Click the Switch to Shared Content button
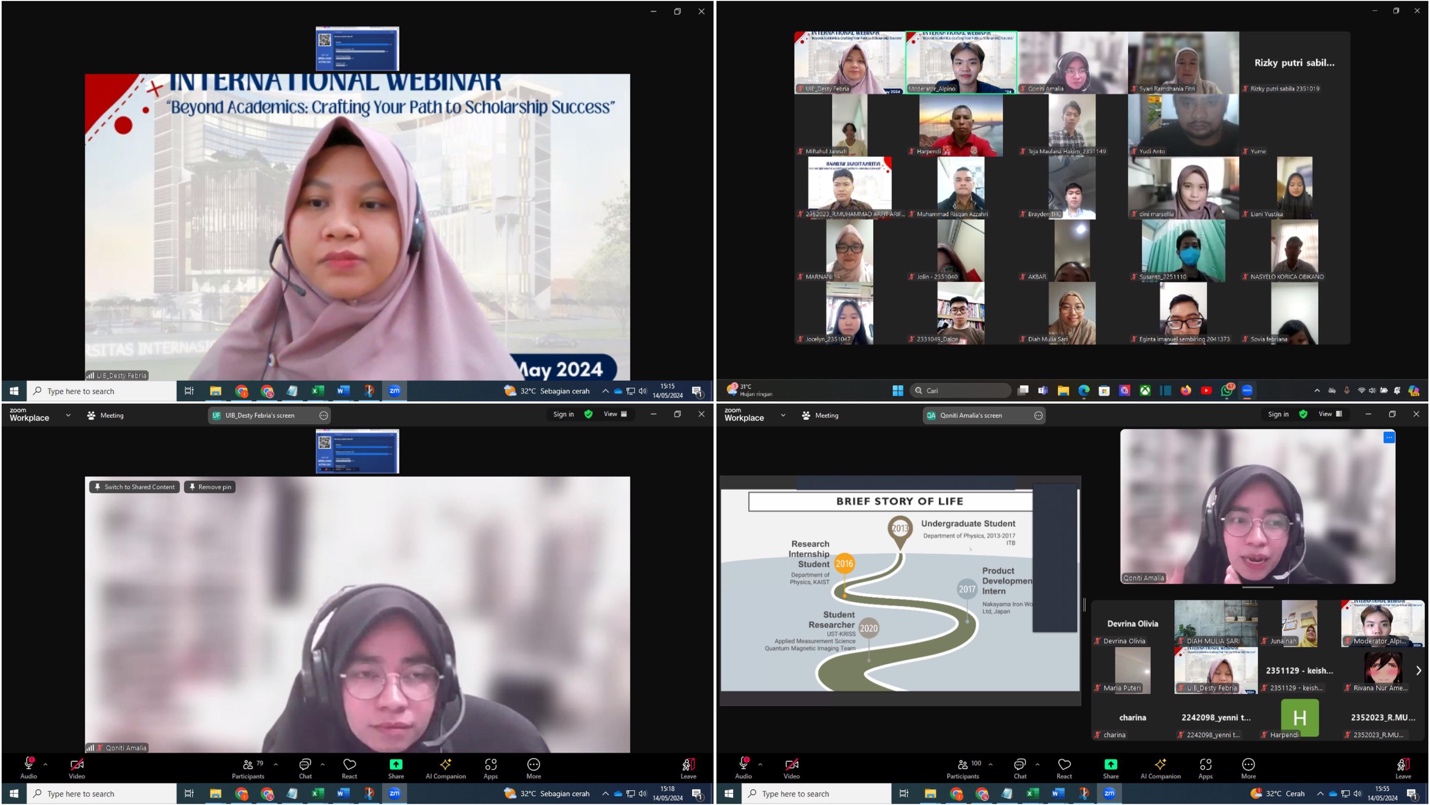 click(134, 487)
